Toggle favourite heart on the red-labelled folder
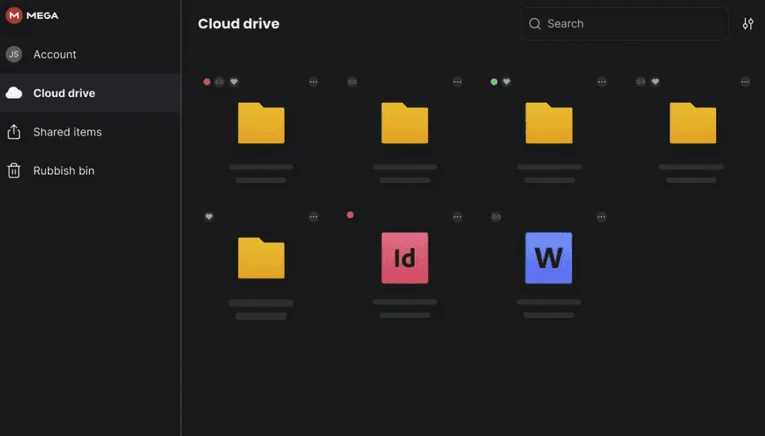 click(234, 82)
